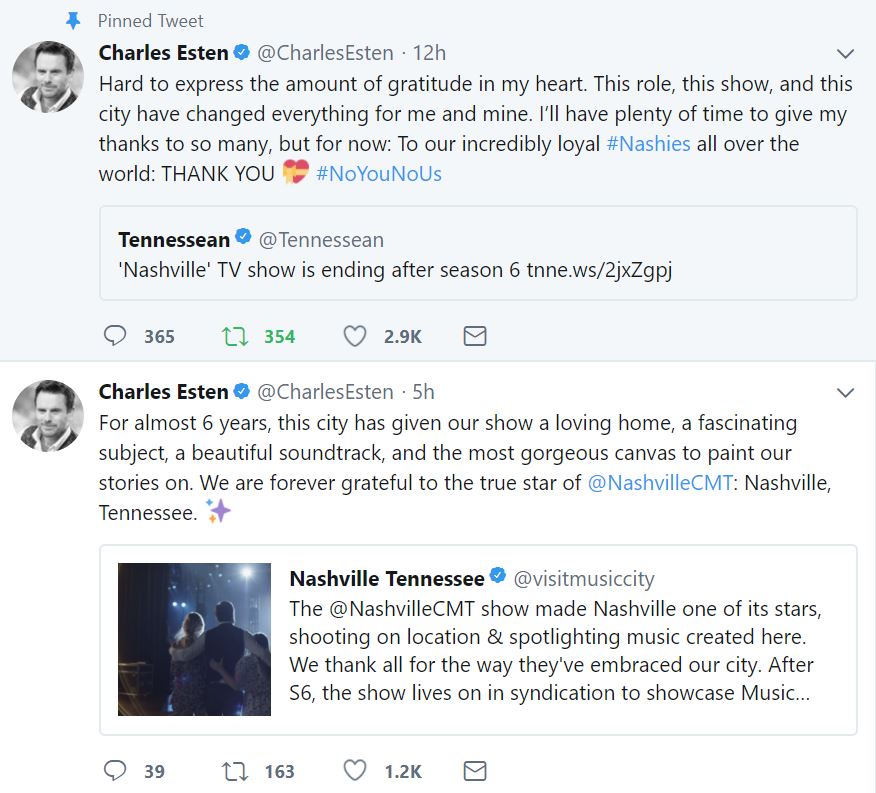
Task: Open the #NoYouNoUs hashtag link
Action: coord(379,174)
